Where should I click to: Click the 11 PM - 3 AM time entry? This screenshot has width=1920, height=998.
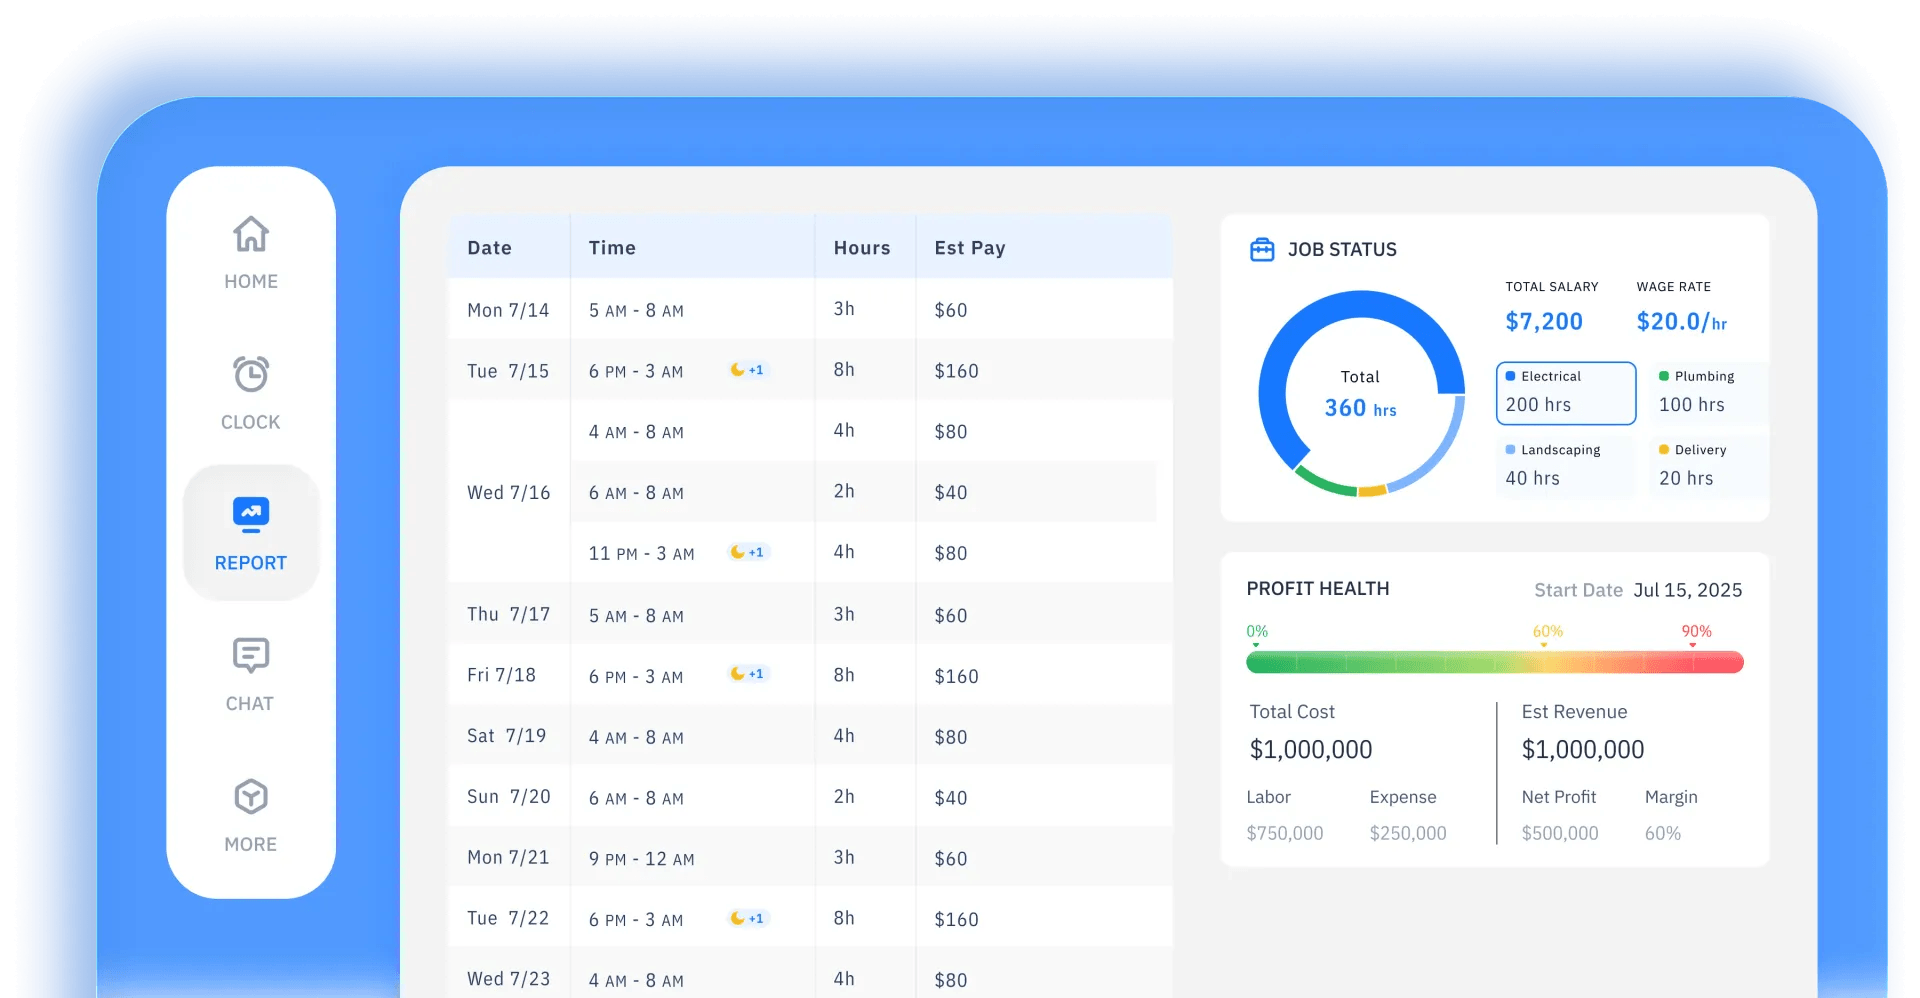point(641,553)
